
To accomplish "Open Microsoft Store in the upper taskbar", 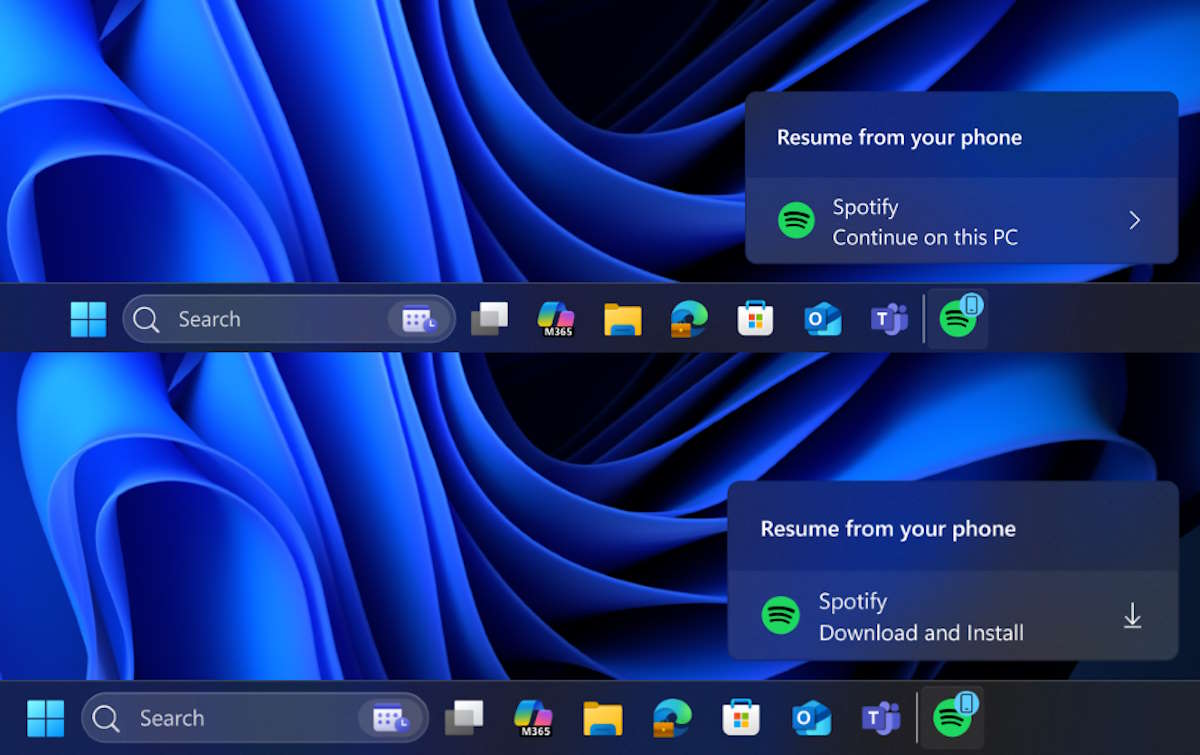I will coord(755,319).
